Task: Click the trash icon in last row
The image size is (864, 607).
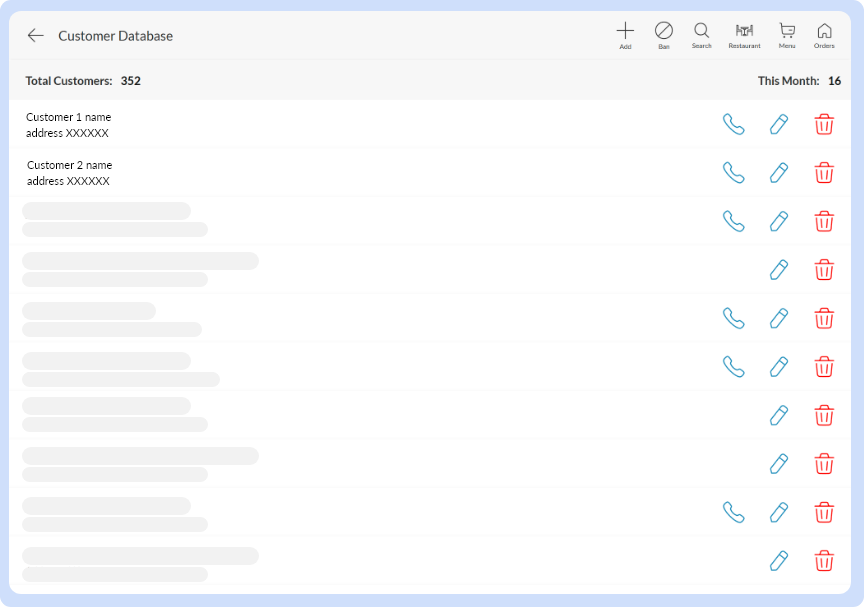Action: (x=824, y=560)
